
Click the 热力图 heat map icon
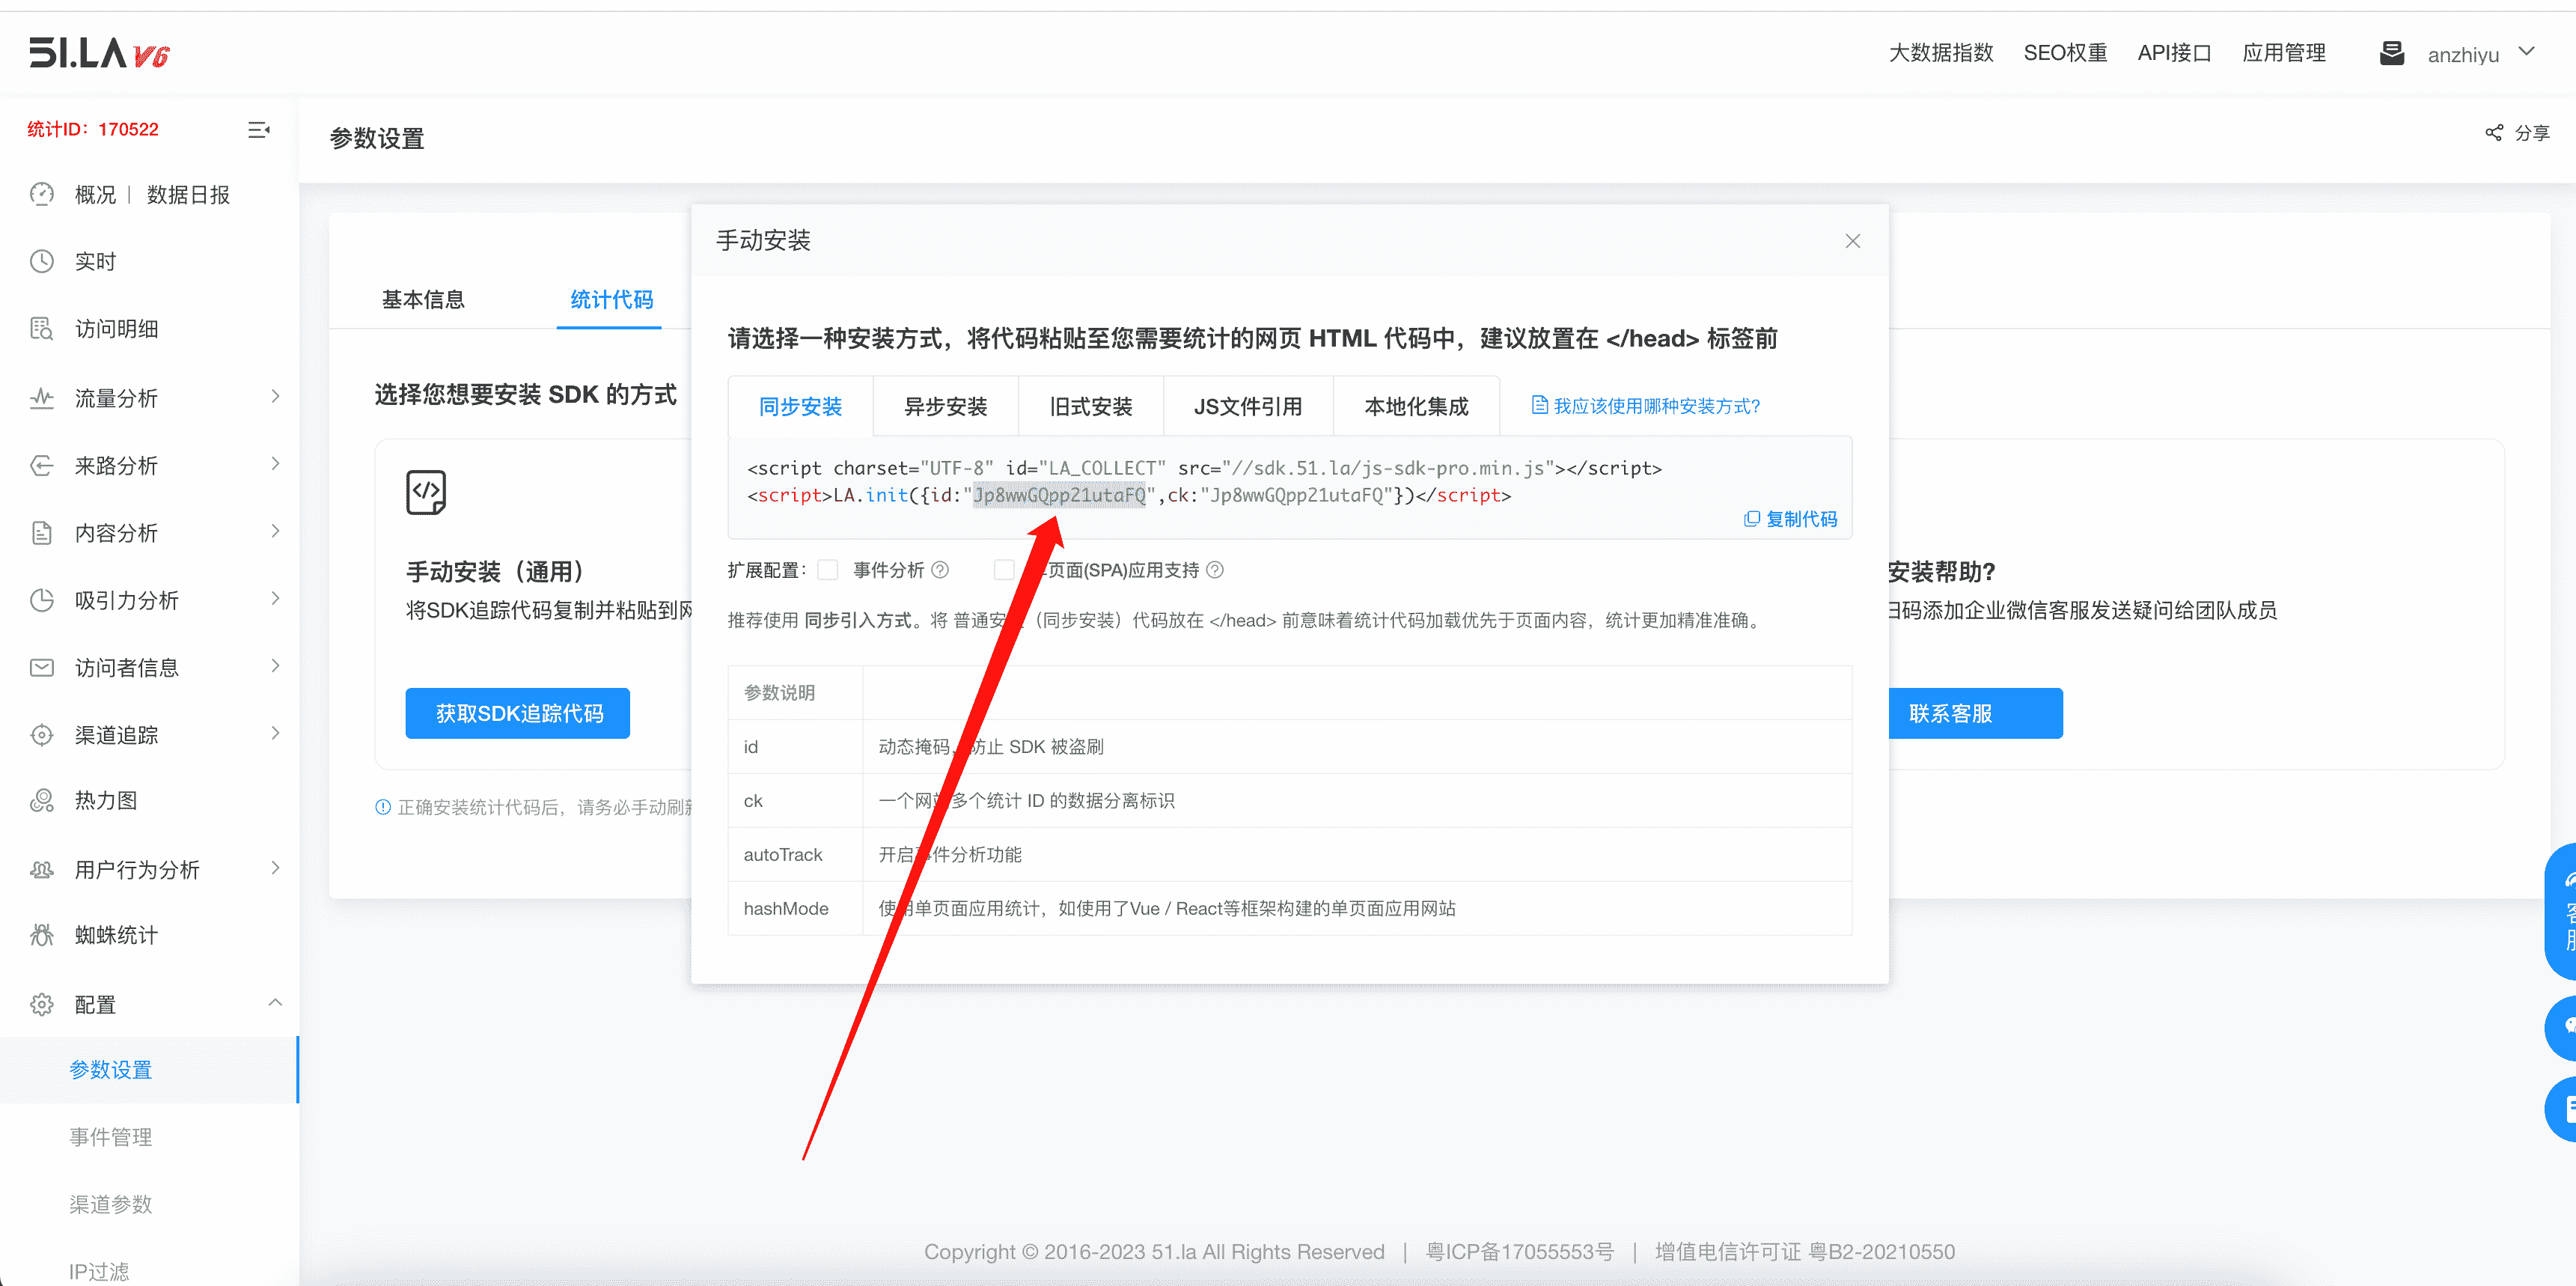[42, 800]
